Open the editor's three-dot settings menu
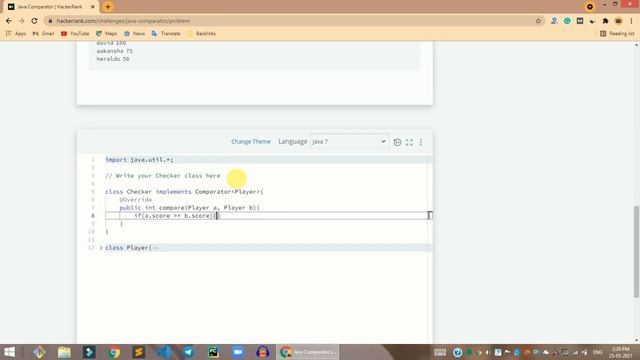The image size is (640, 360). pos(421,142)
